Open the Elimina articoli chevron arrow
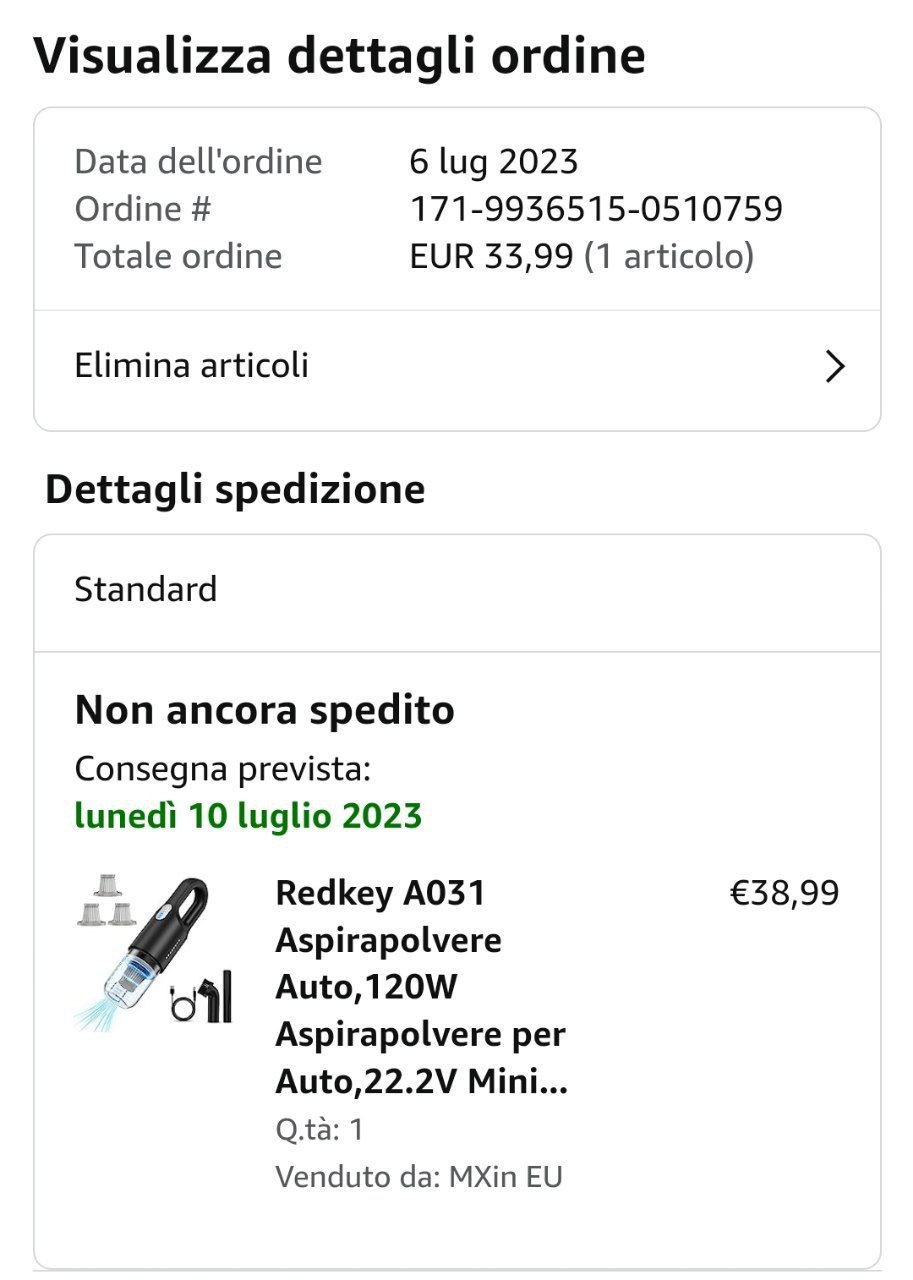The width and height of the screenshot is (913, 1280). (835, 367)
